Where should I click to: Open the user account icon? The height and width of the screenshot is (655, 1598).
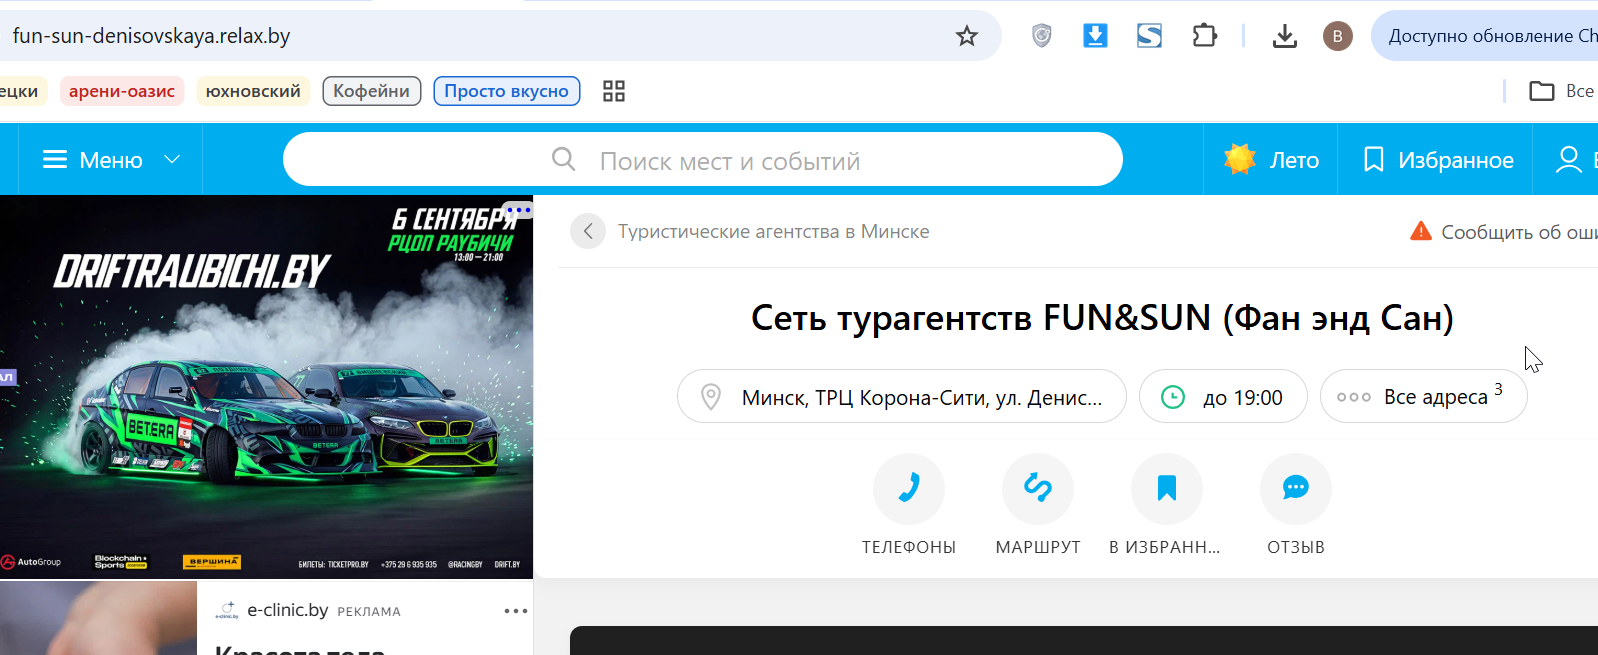pyautogui.click(x=1568, y=160)
